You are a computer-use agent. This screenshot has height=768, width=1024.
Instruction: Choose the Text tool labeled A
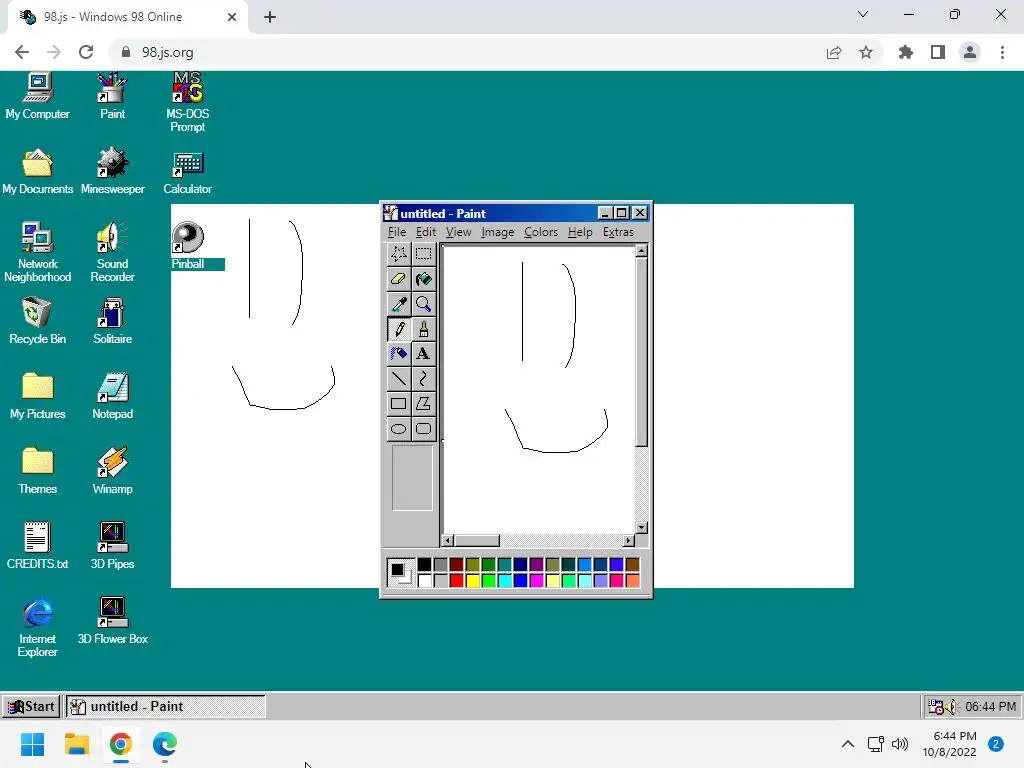pyautogui.click(x=423, y=354)
